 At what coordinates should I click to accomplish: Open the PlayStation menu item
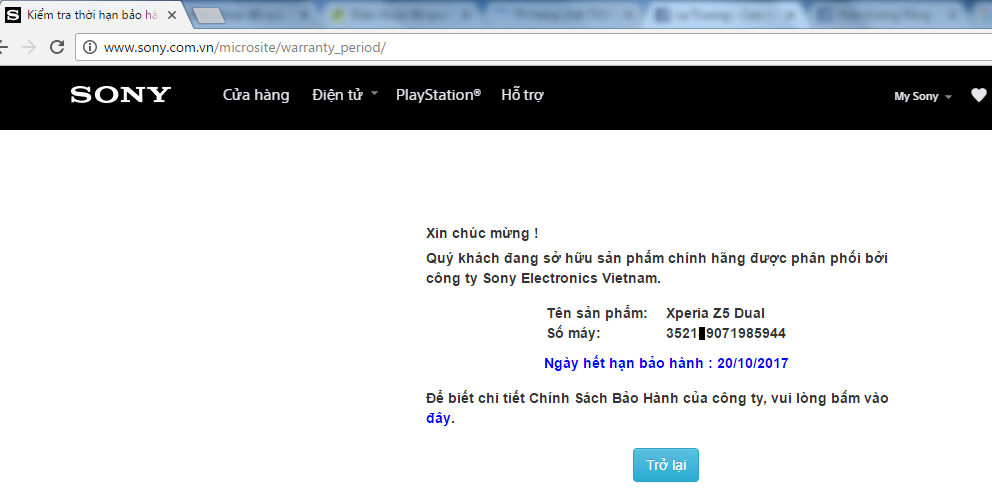[438, 95]
